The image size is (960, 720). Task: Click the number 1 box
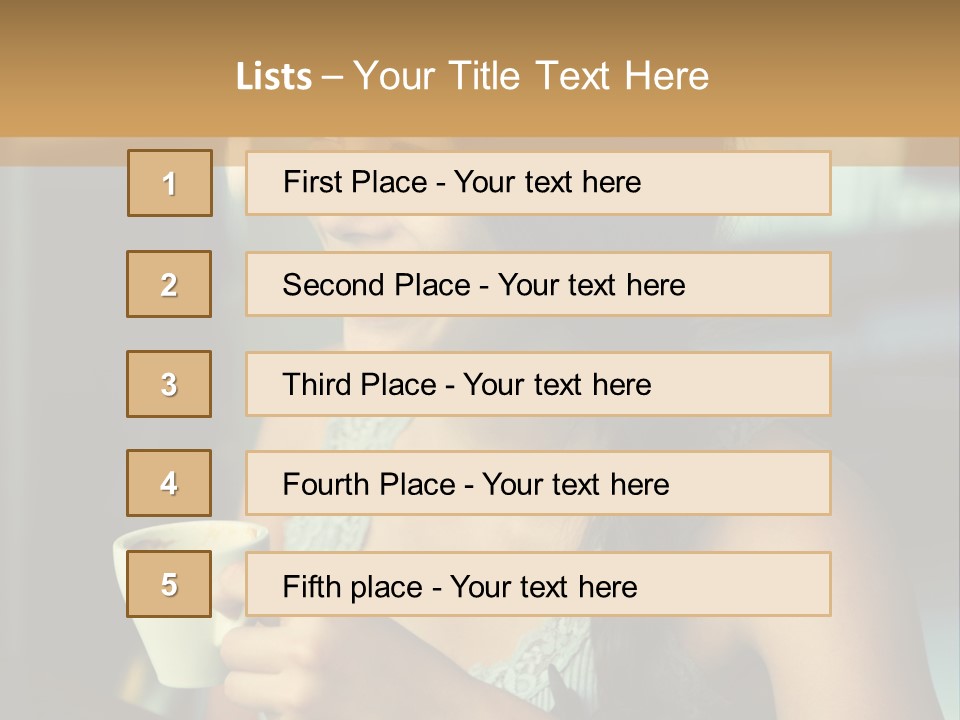pos(170,183)
